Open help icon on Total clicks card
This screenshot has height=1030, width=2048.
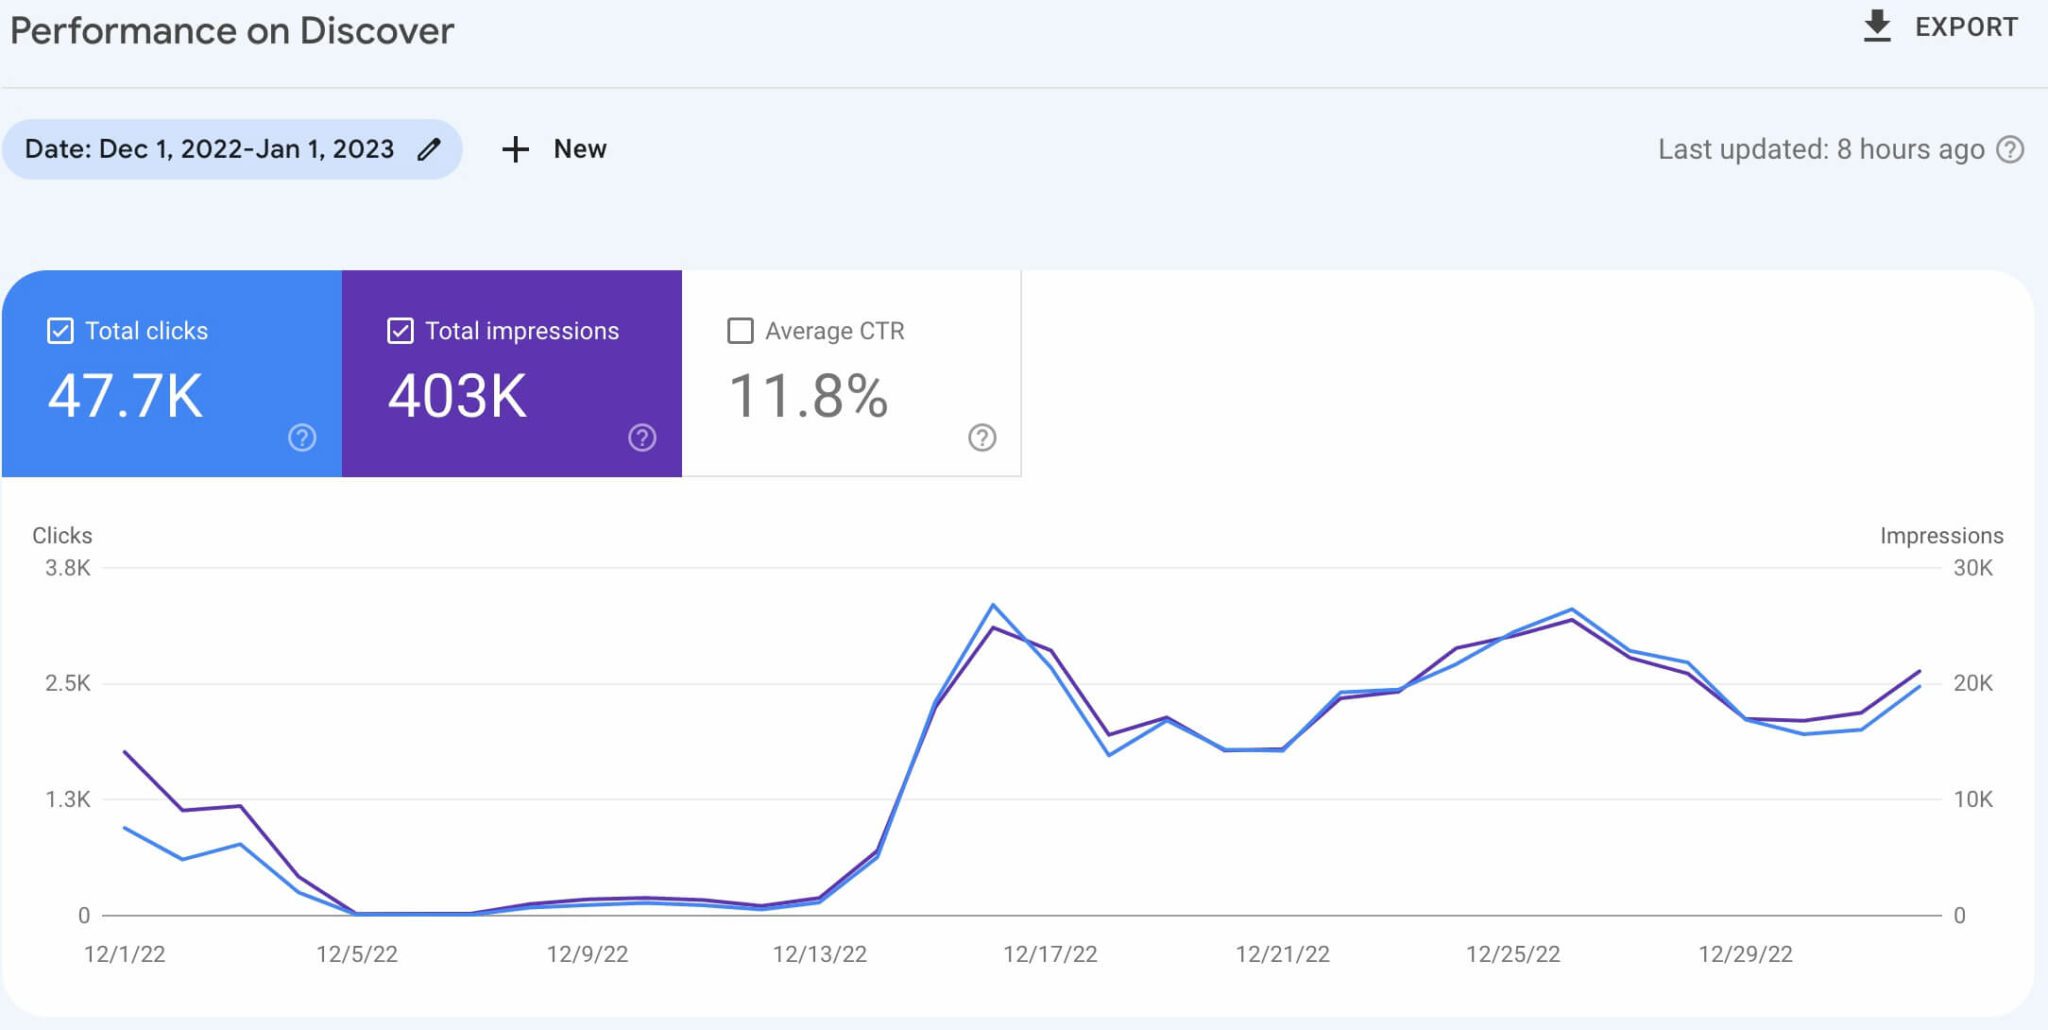pos(300,437)
